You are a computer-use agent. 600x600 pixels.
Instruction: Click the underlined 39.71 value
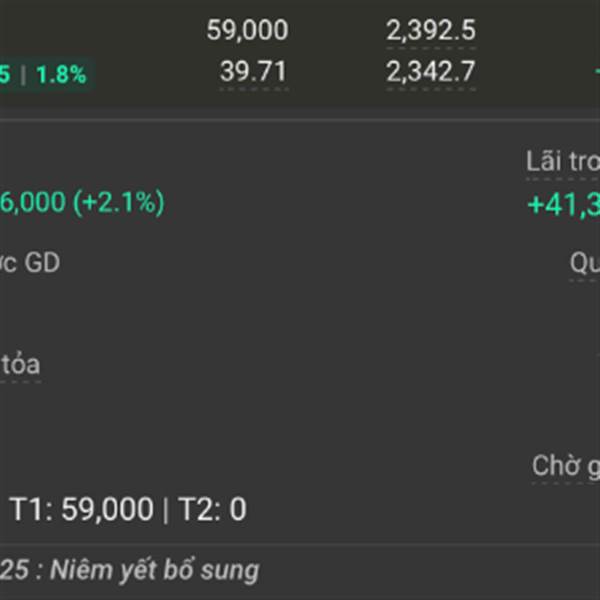point(253,72)
